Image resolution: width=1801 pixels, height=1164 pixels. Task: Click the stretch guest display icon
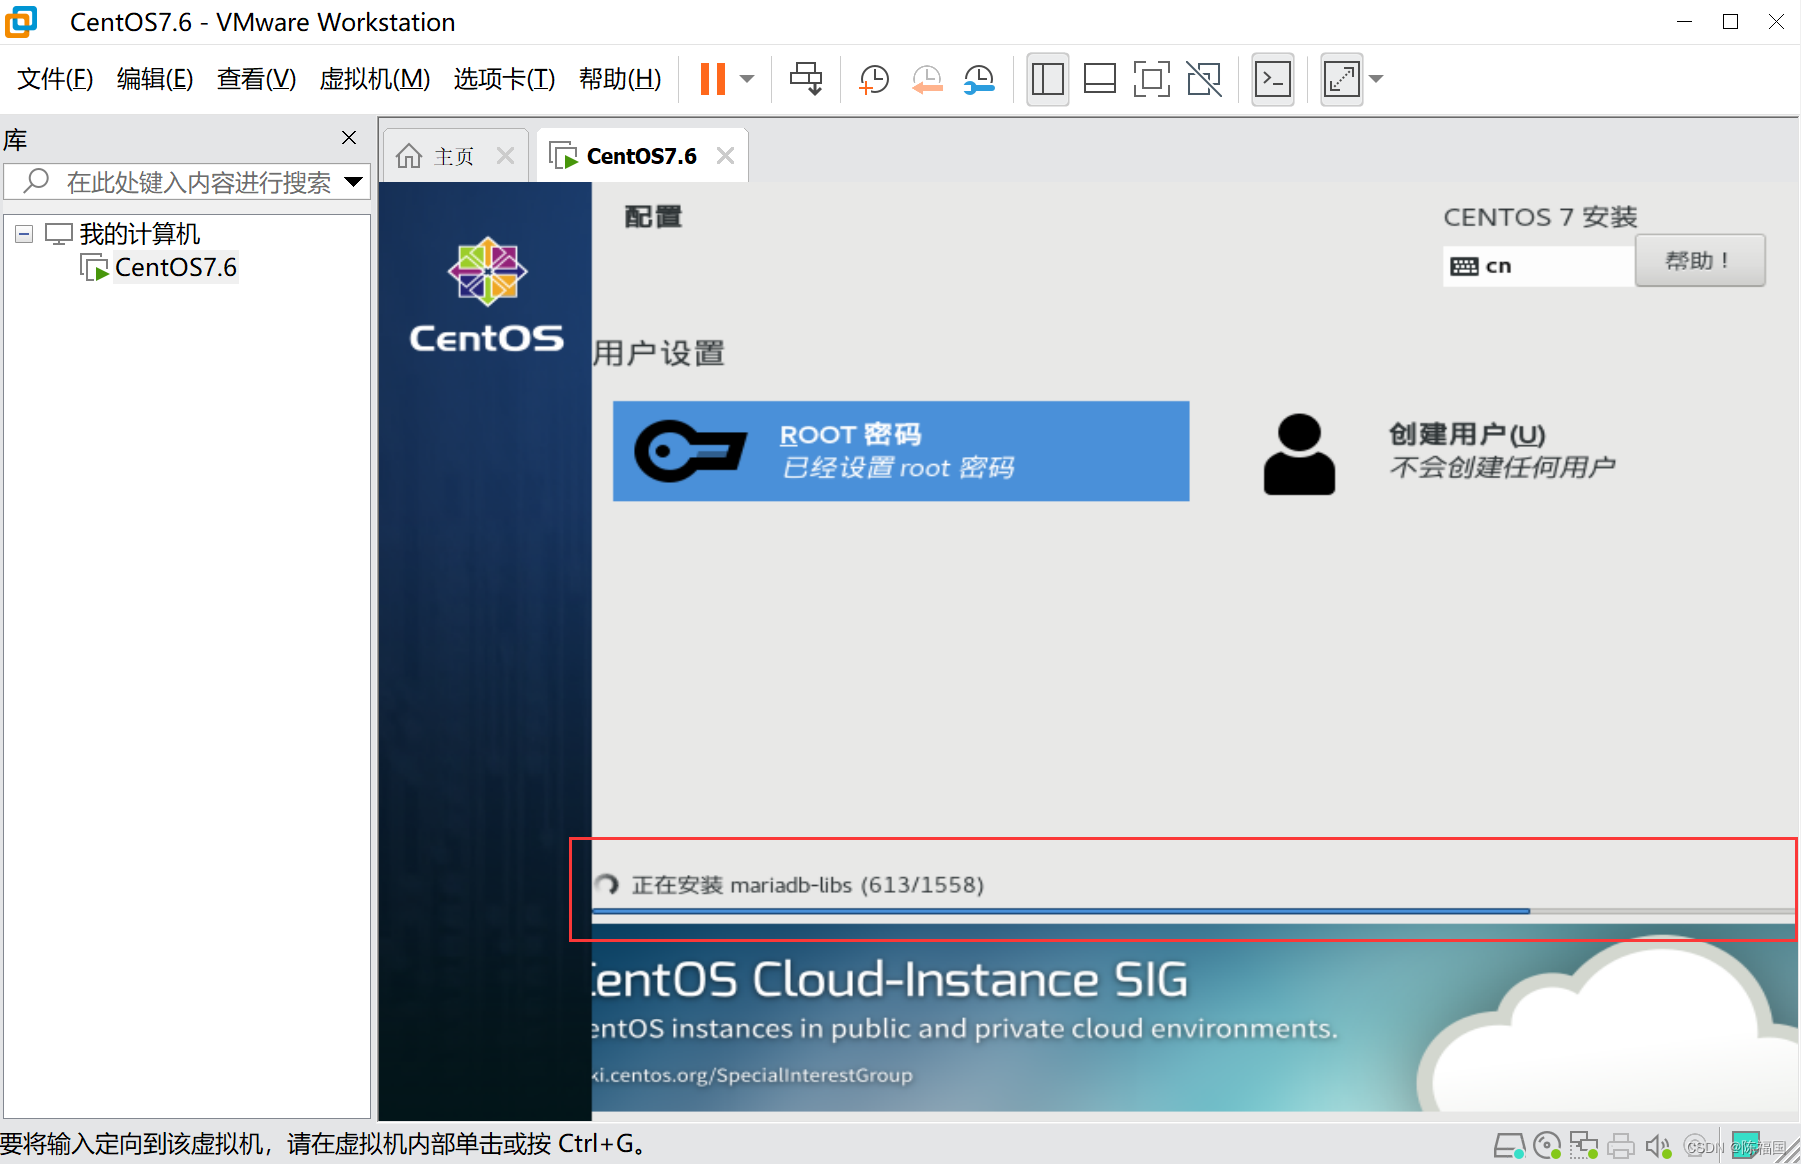[1342, 79]
